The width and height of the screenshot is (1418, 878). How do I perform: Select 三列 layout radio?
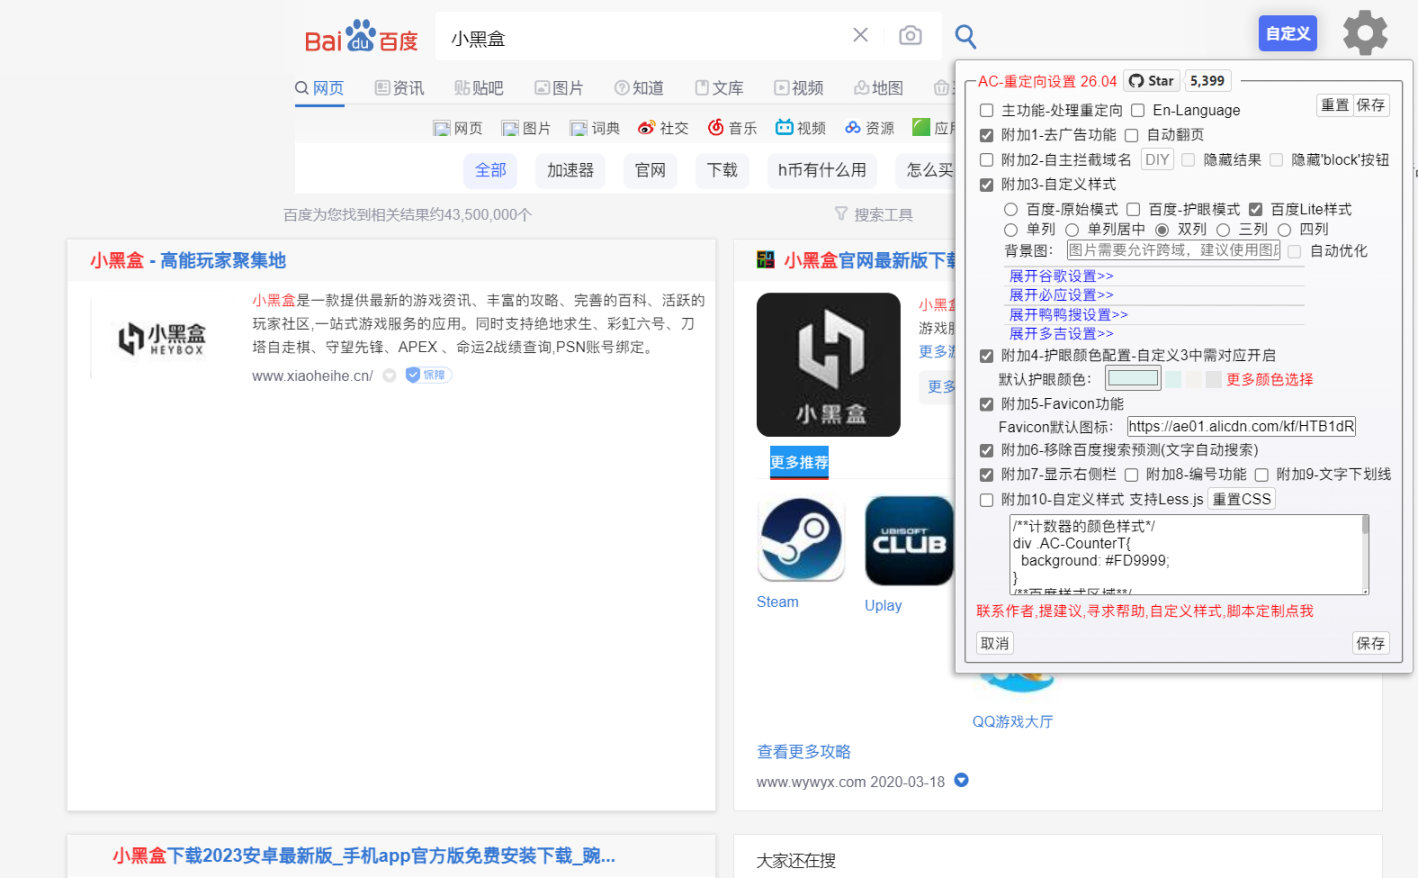tap(1223, 230)
